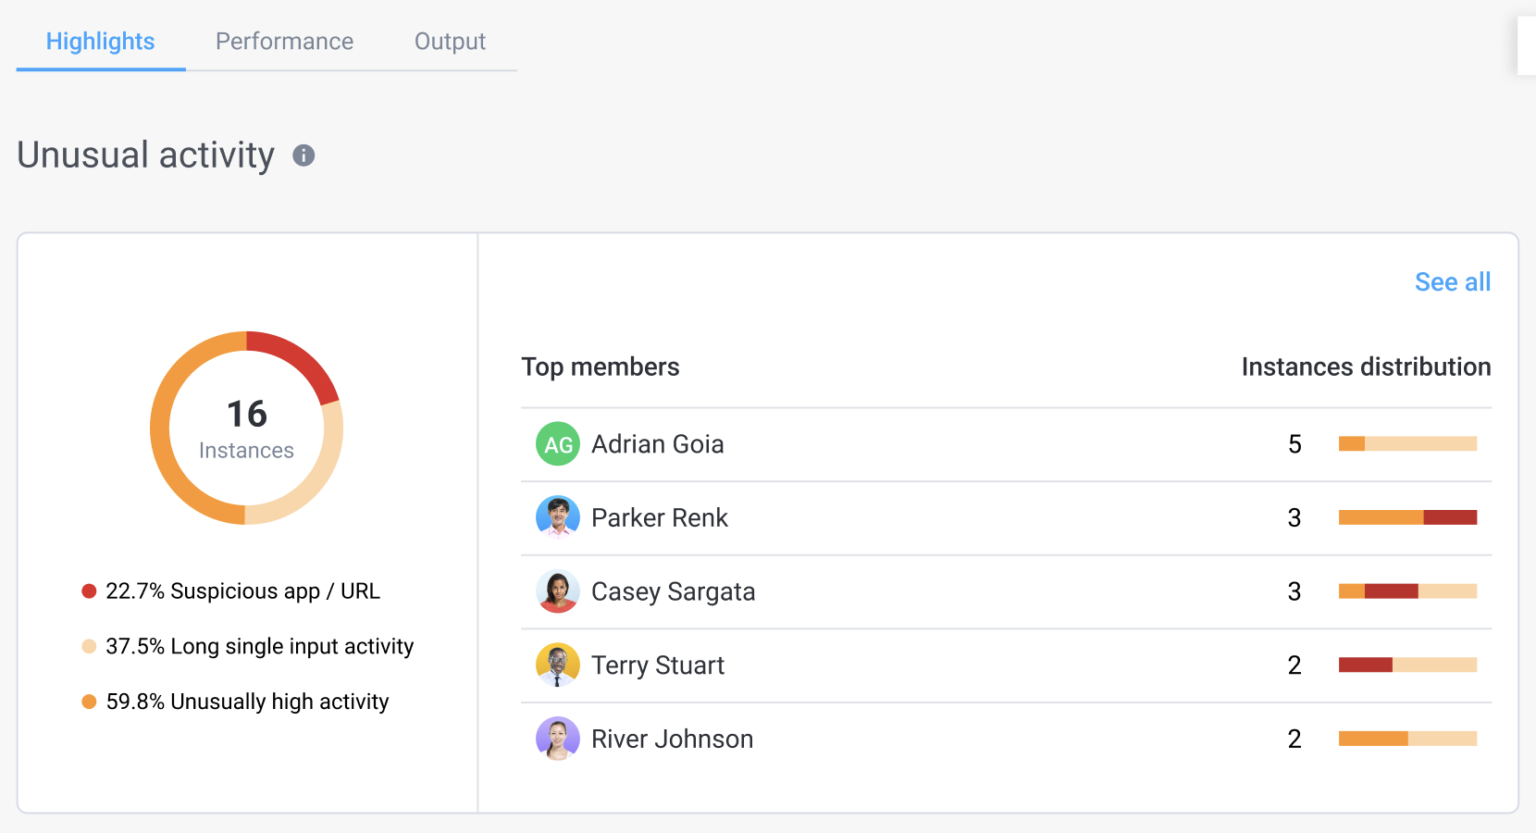Click the Top members column header

tap(600, 367)
